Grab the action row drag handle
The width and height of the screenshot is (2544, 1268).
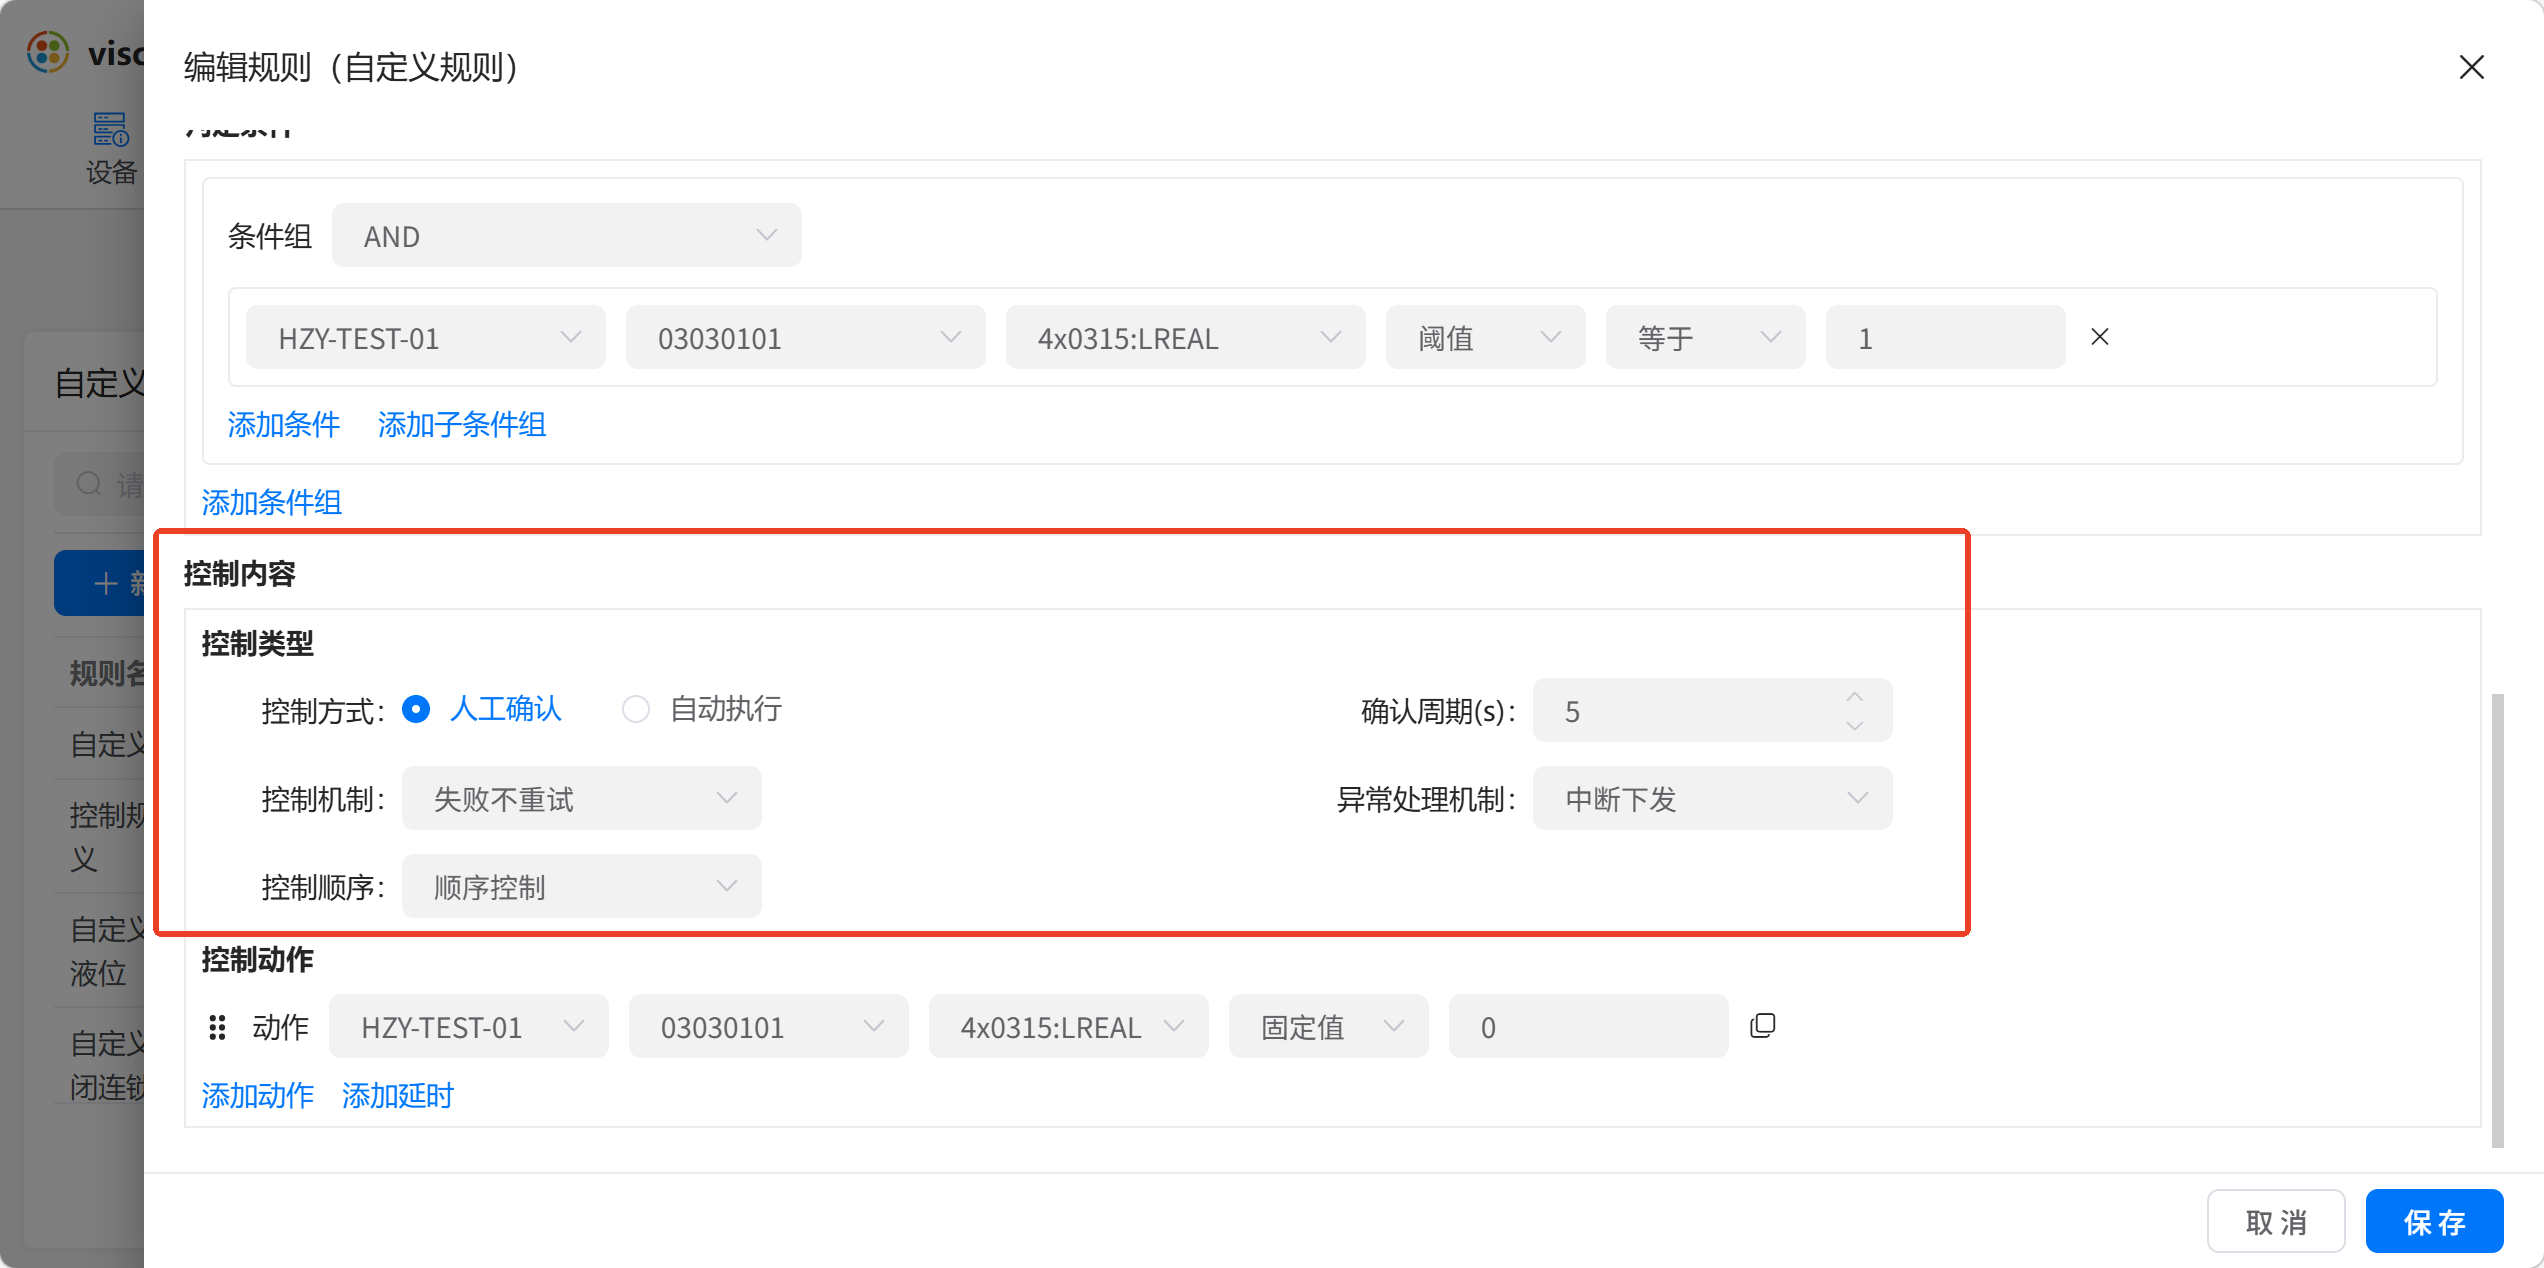pyautogui.click(x=217, y=1027)
